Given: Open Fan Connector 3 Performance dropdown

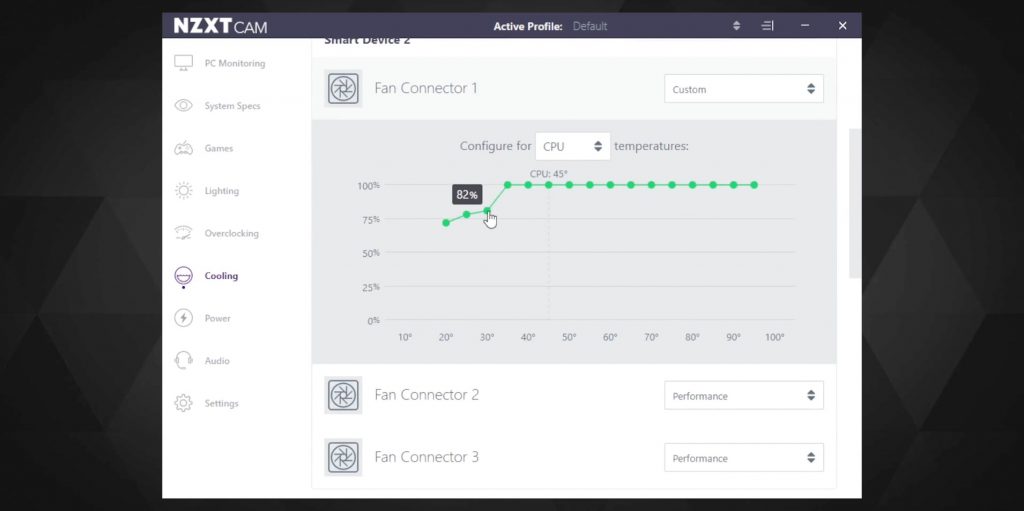Looking at the screenshot, I should coord(744,458).
